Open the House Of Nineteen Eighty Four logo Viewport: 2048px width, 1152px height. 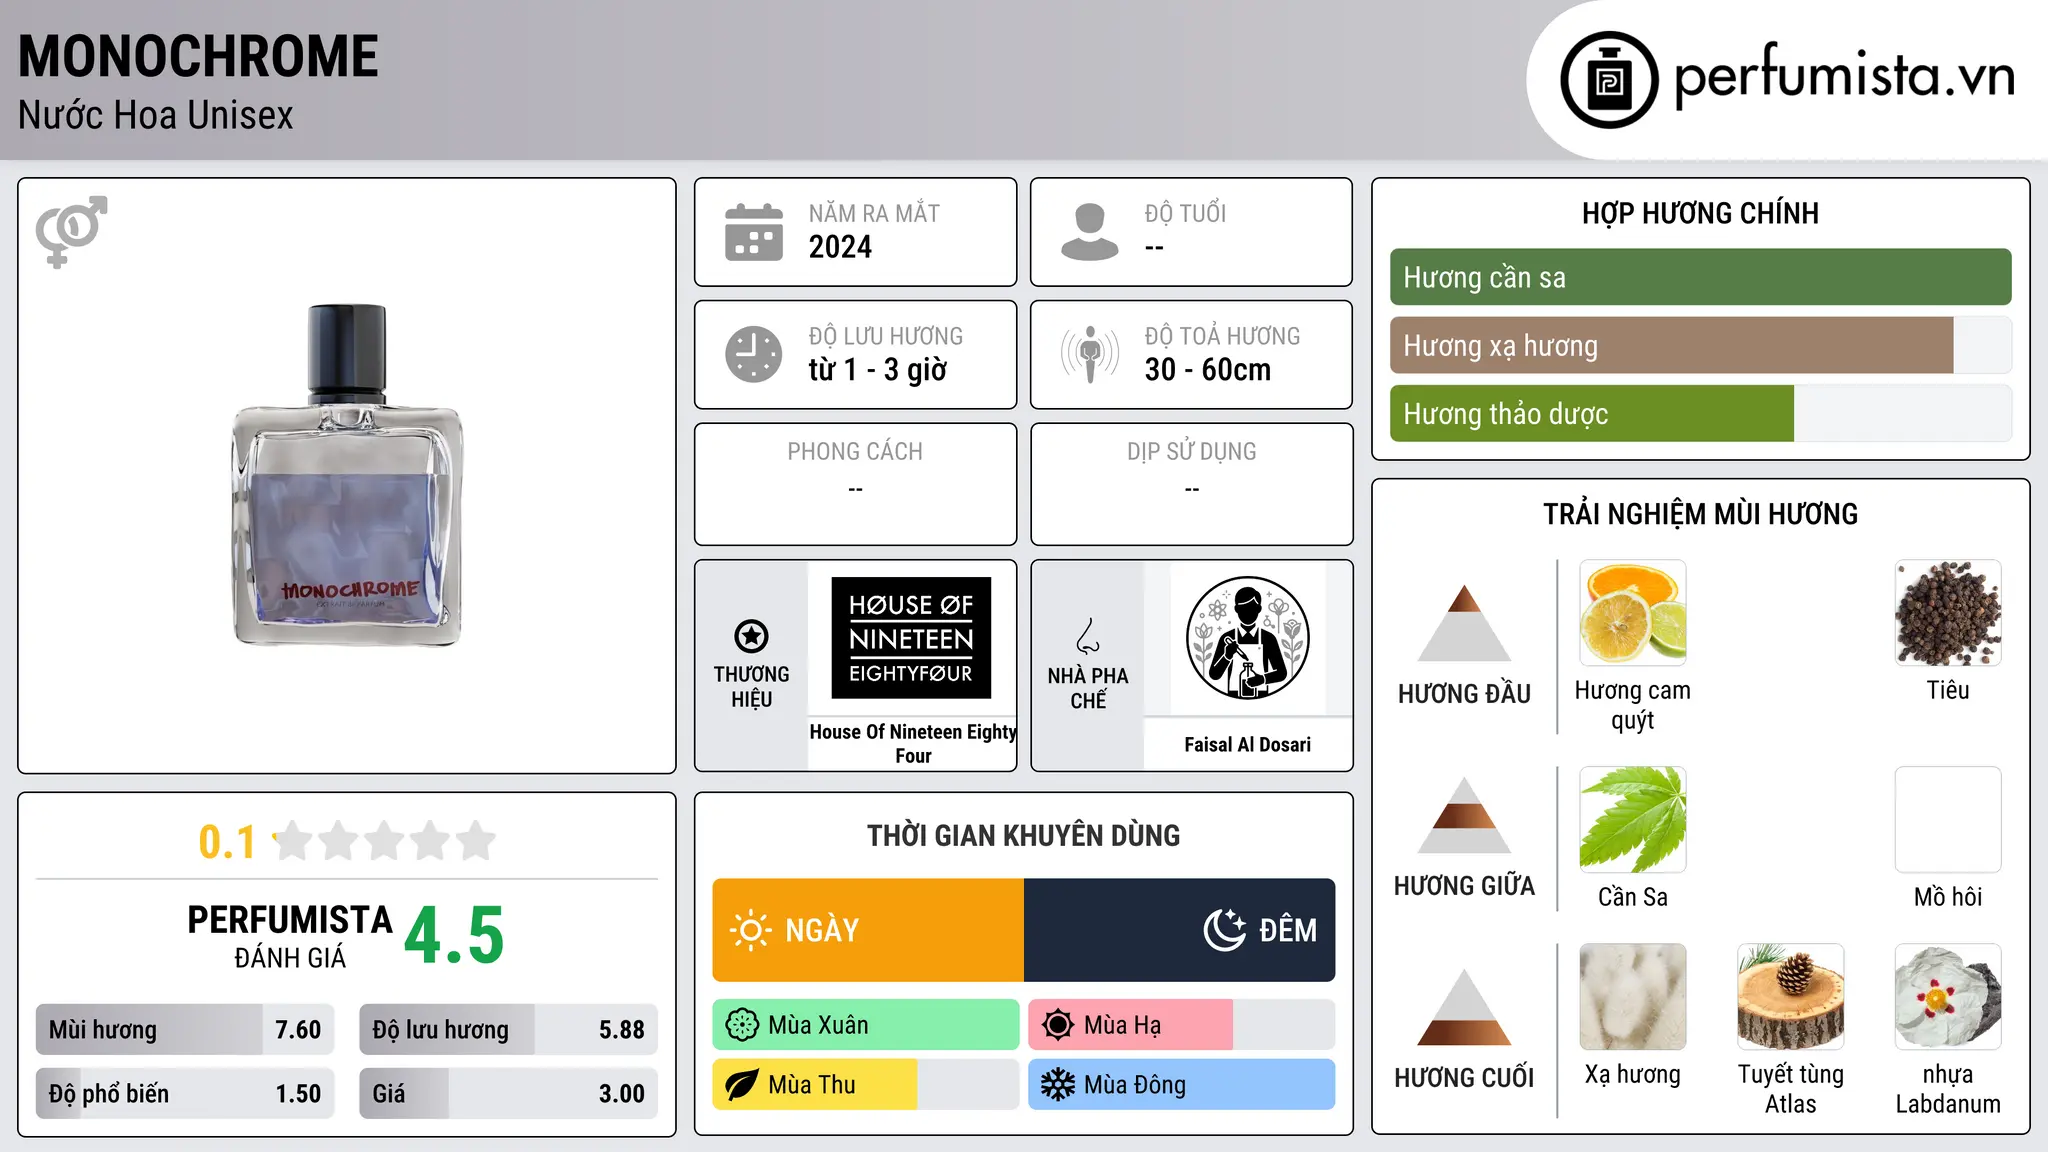click(911, 638)
